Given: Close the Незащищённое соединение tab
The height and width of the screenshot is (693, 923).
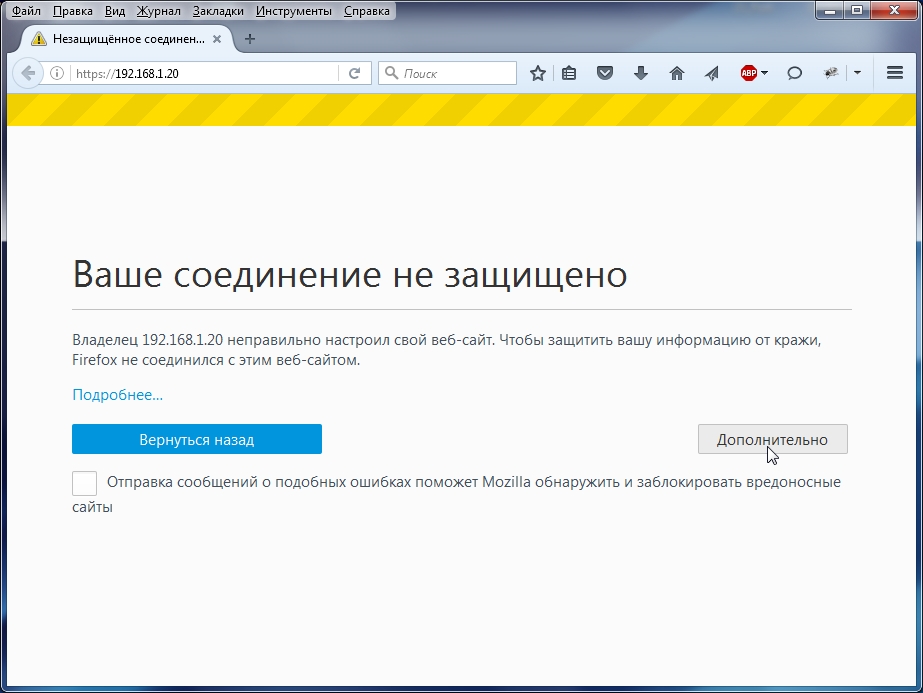Looking at the screenshot, I should 217,39.
